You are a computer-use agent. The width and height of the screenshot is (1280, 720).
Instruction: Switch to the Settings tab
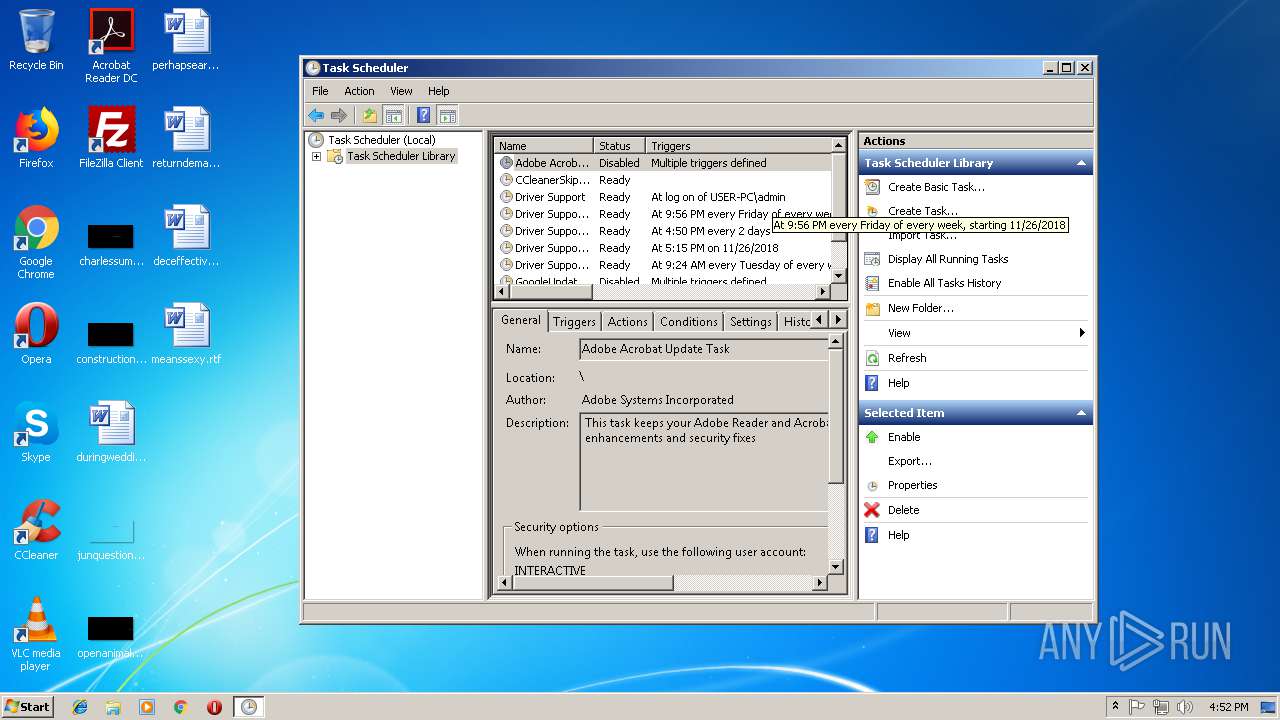coord(750,321)
